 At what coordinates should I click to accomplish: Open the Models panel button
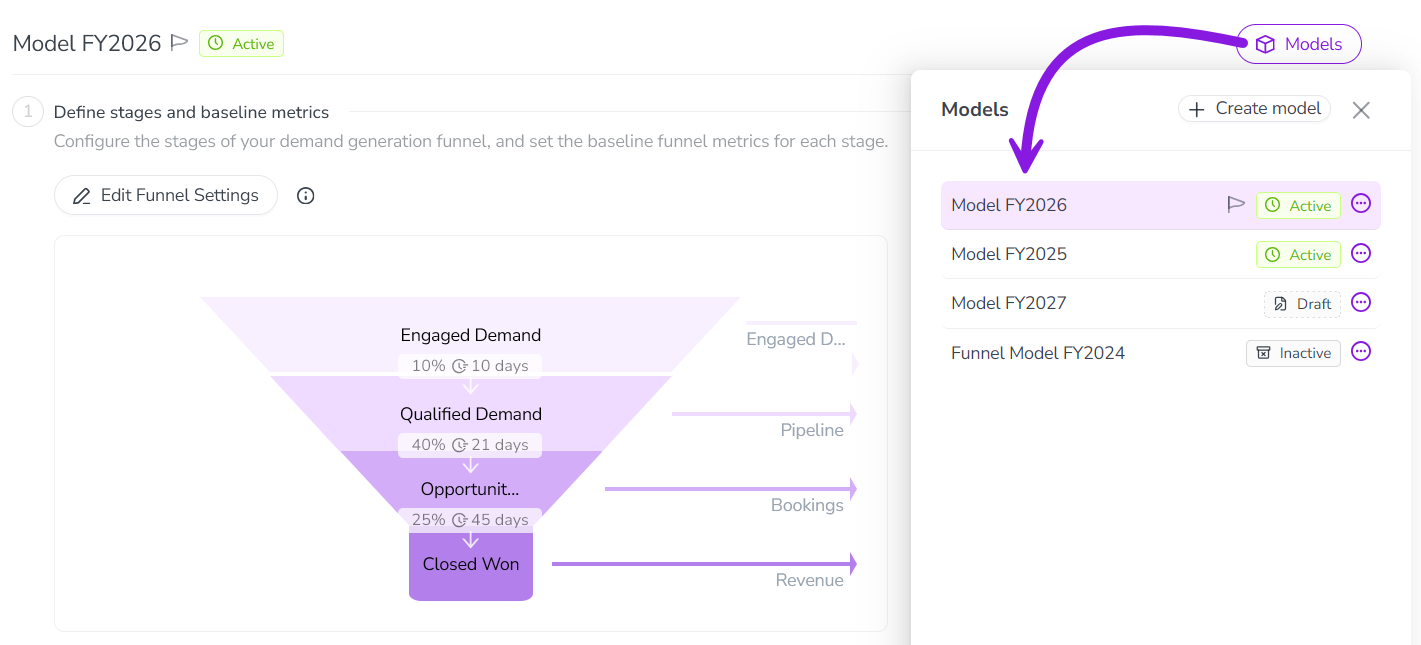1298,44
